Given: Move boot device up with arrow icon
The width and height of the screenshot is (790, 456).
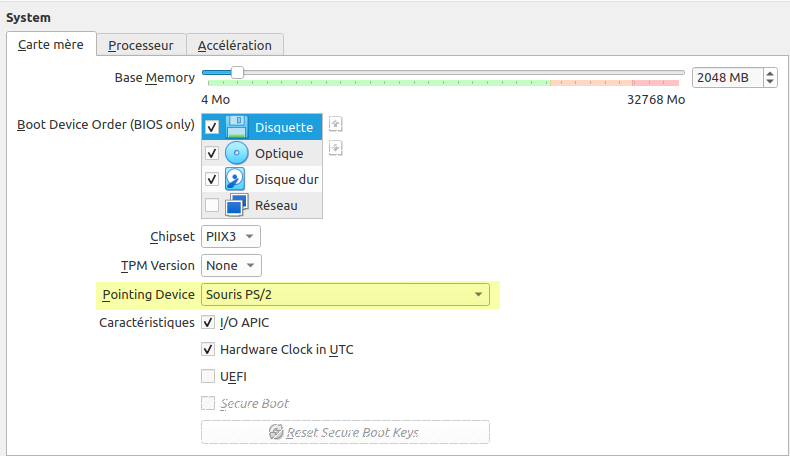Looking at the screenshot, I should tap(336, 124).
